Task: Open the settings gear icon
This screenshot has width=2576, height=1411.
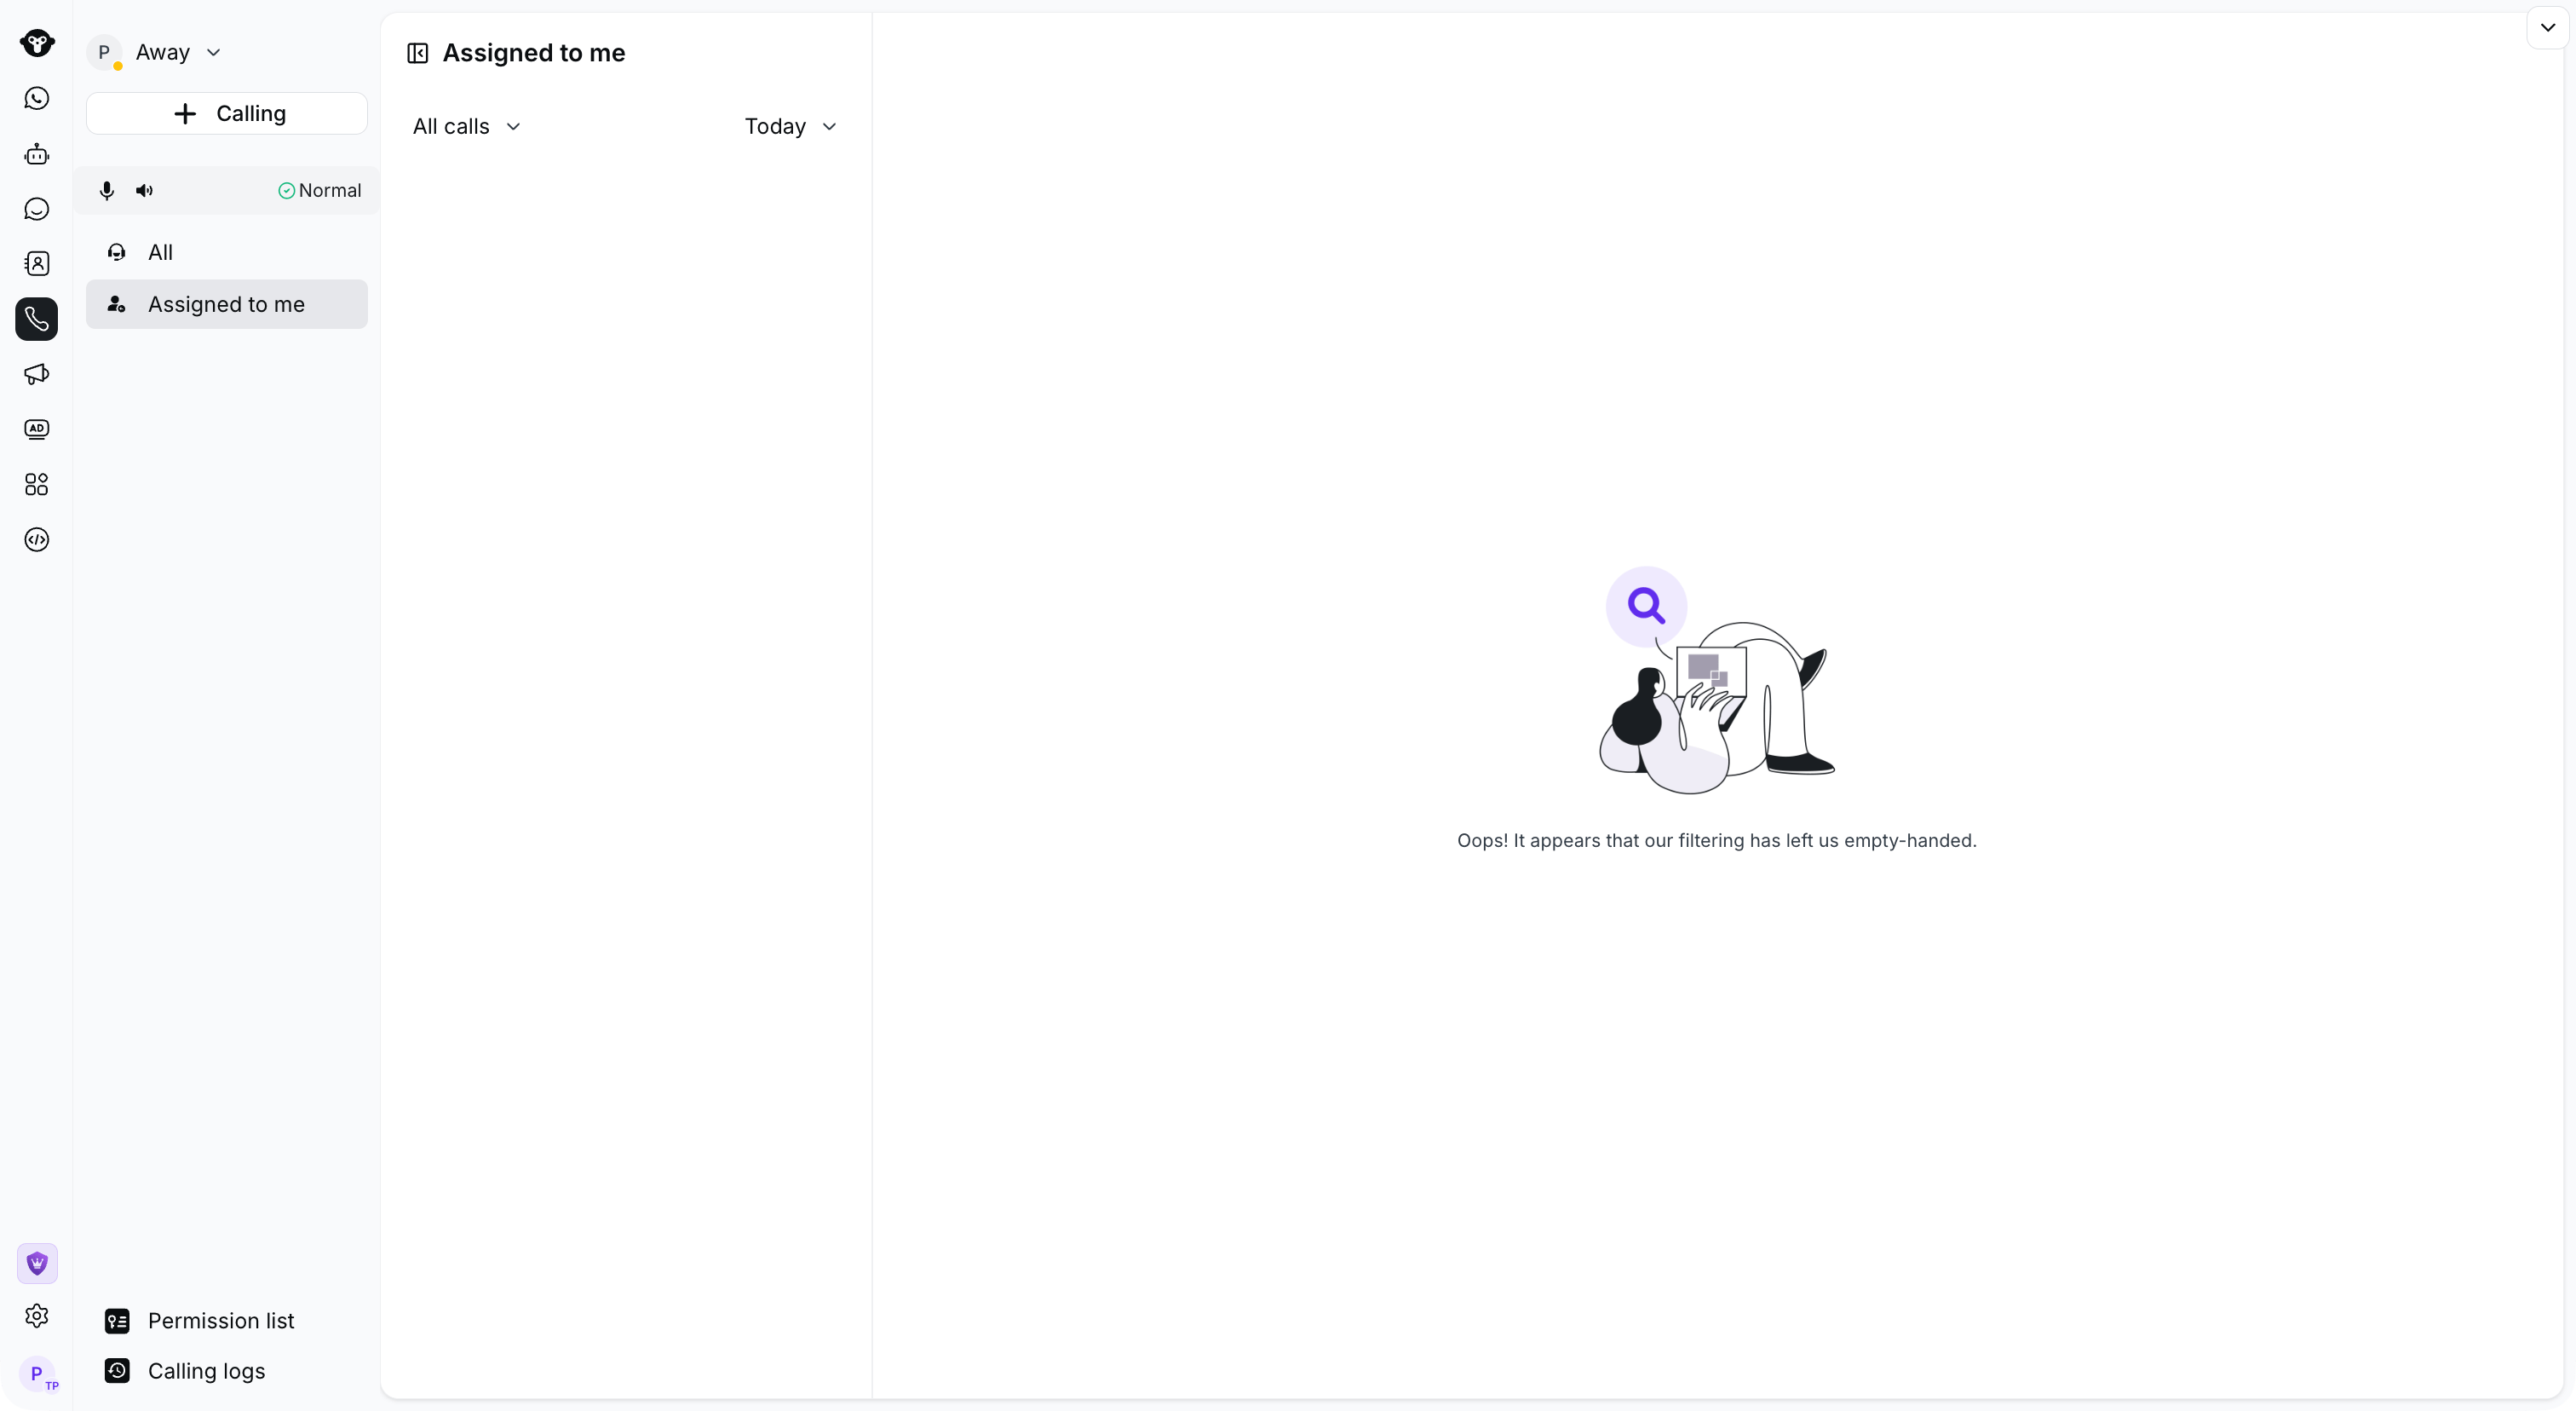Action: click(37, 1316)
